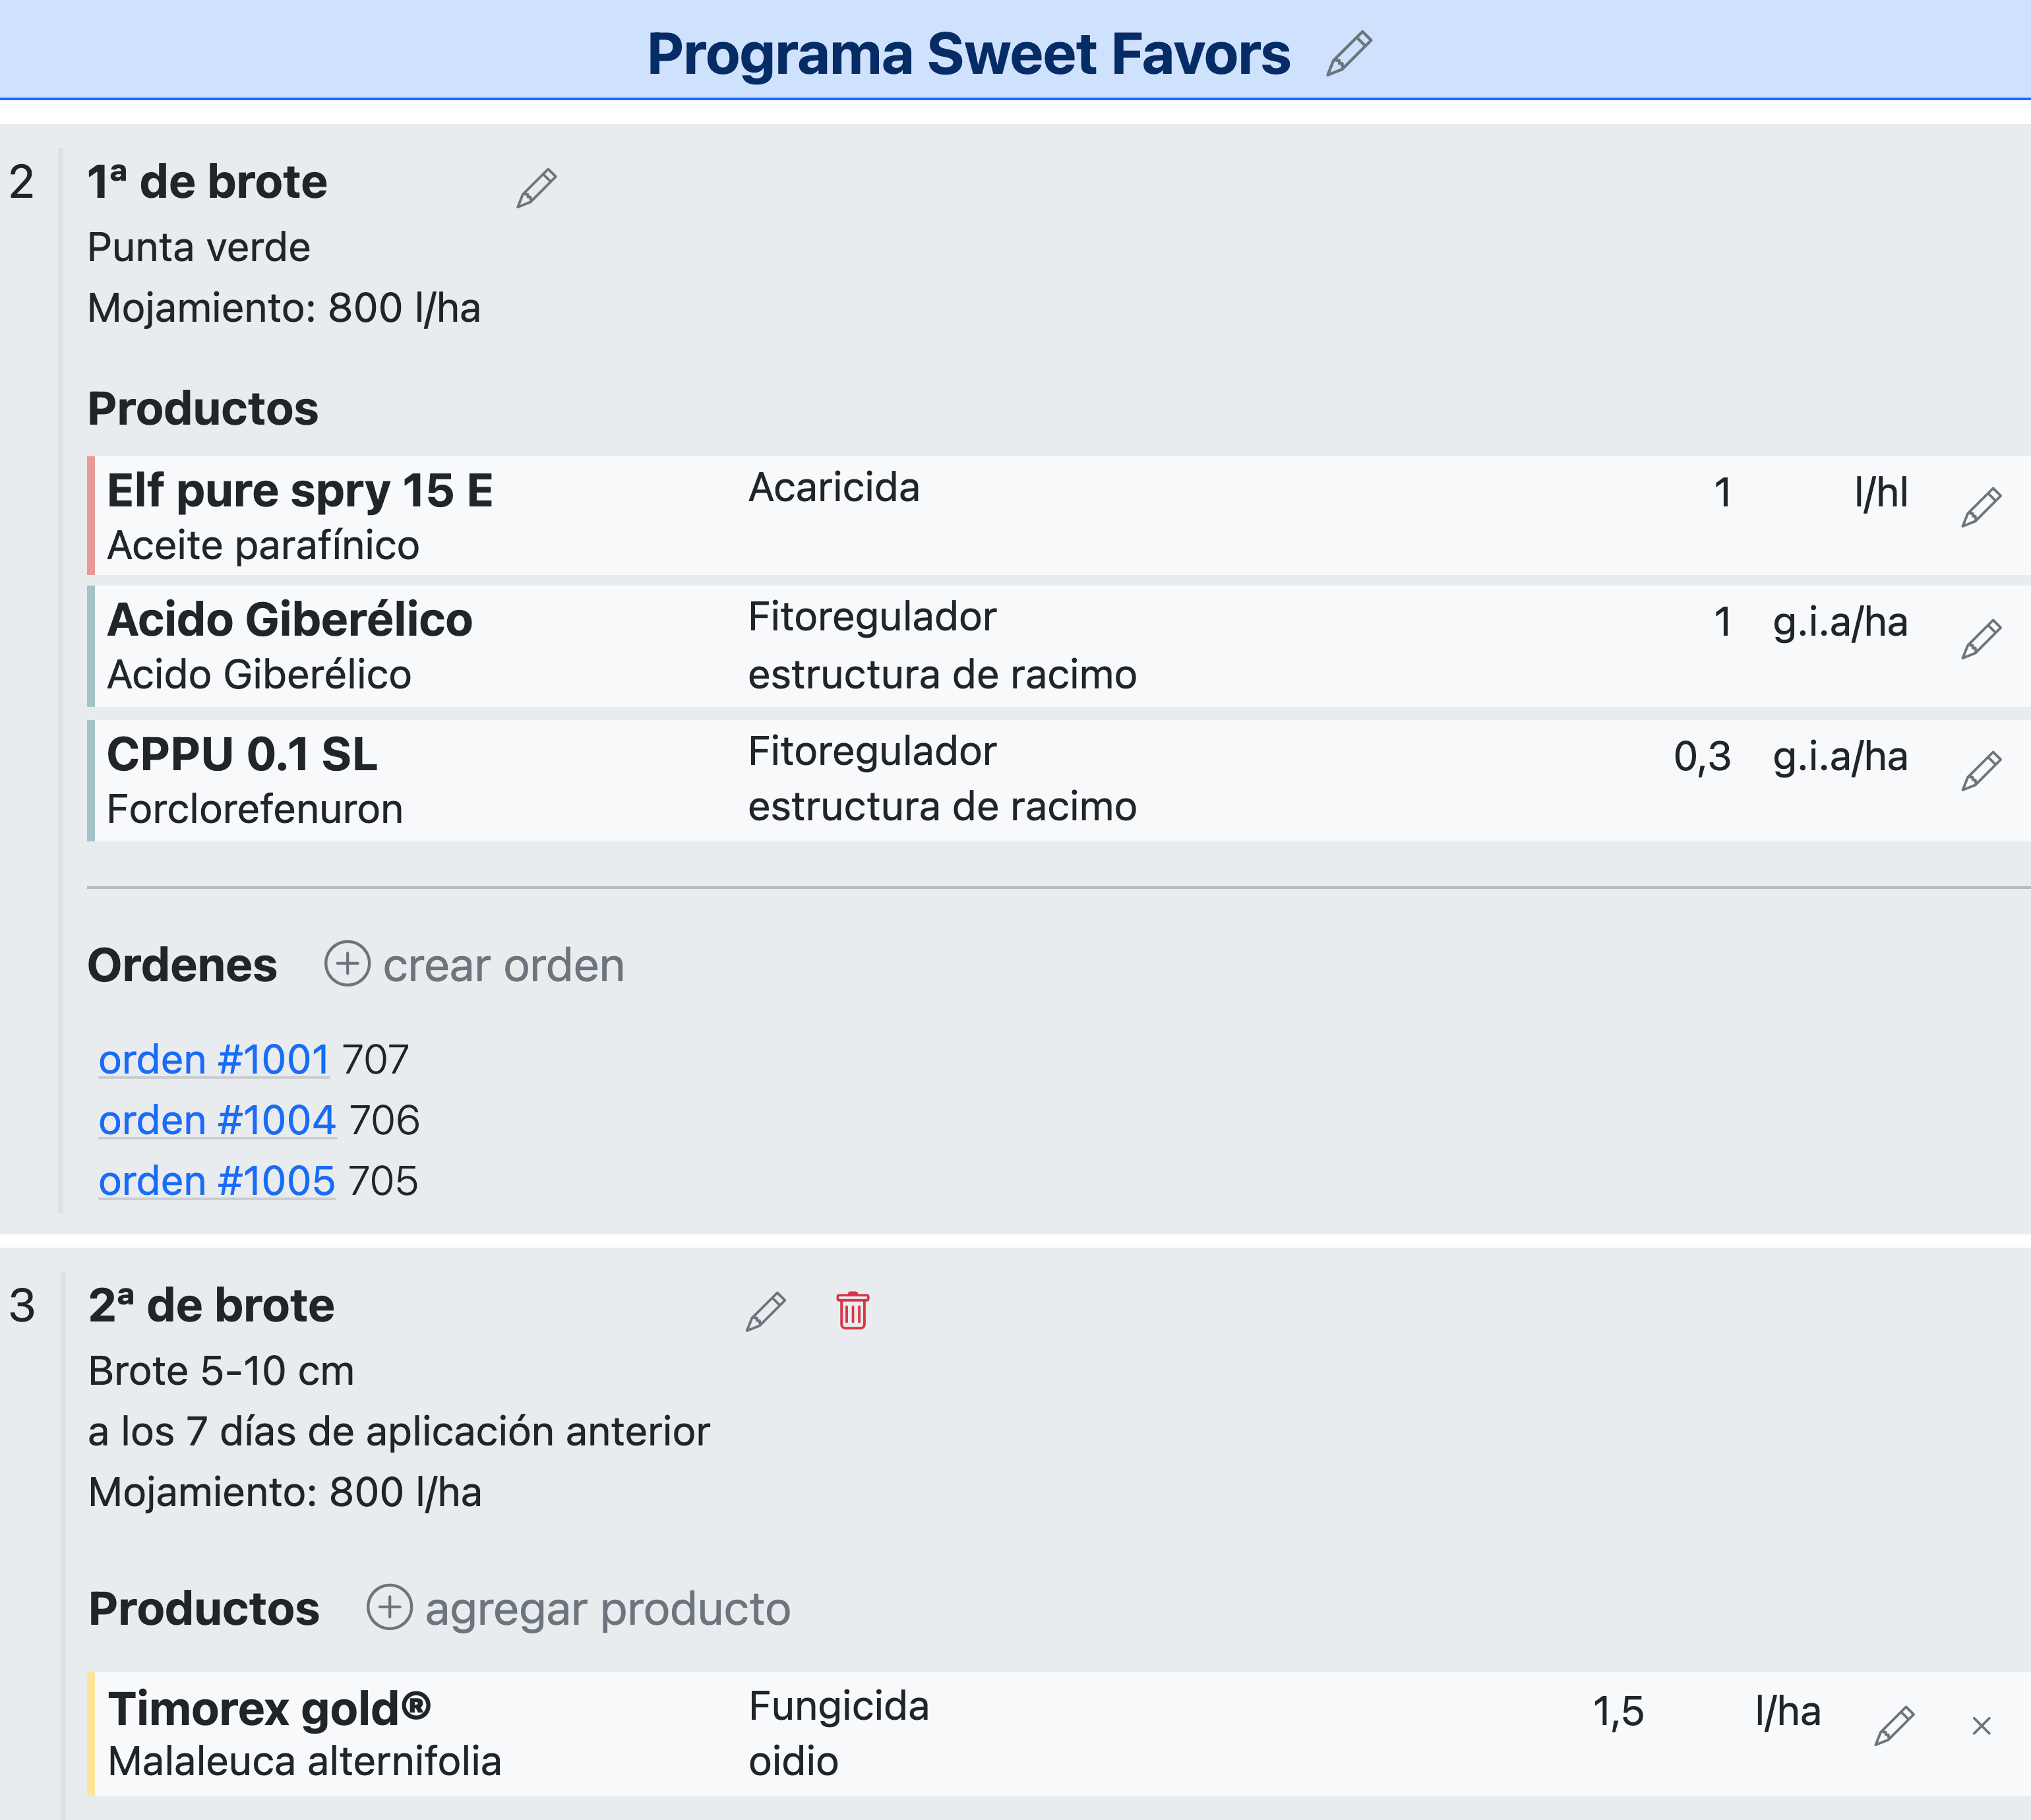The height and width of the screenshot is (1820, 2031).
Task: Click the Timorex gold® product name
Action: [x=269, y=1708]
